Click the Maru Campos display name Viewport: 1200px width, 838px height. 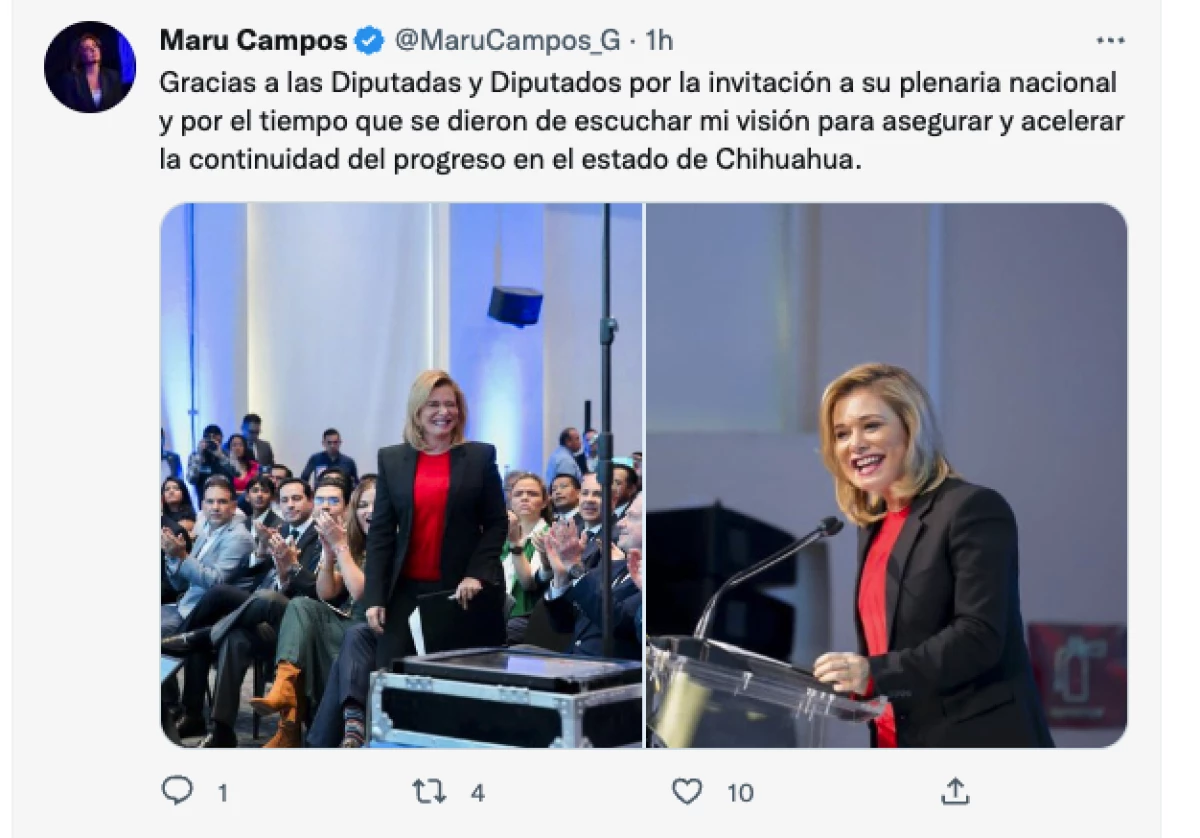pos(254,41)
